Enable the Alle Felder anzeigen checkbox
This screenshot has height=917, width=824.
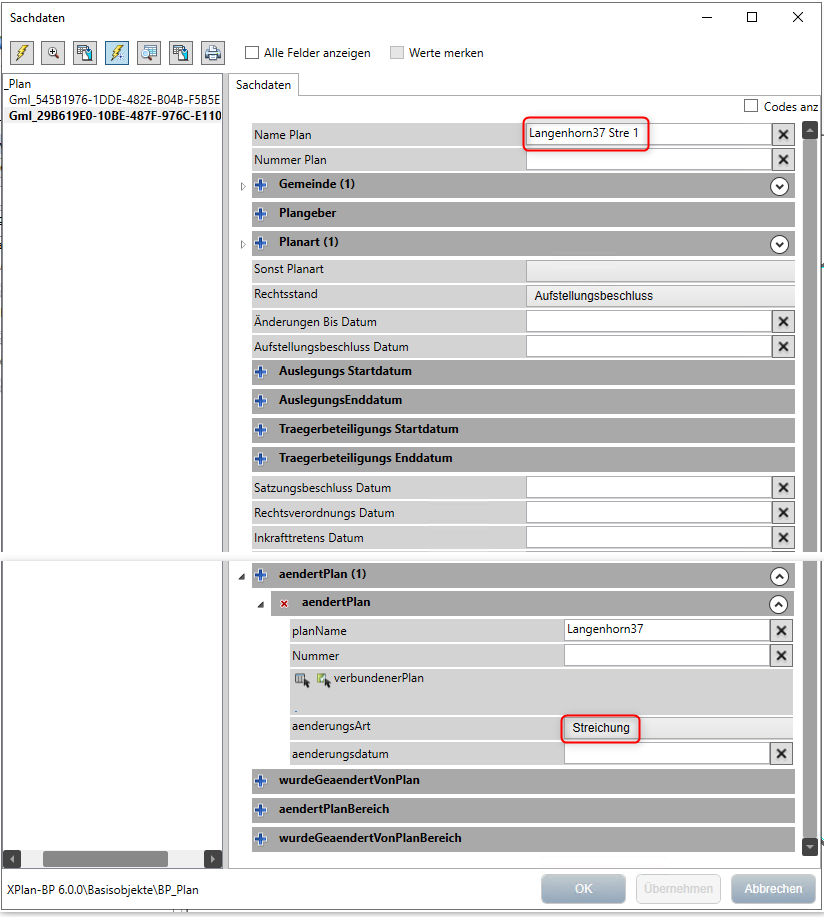coord(253,53)
